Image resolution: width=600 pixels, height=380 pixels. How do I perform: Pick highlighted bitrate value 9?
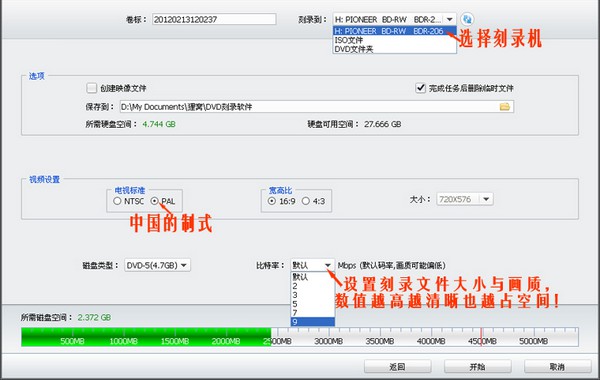pyautogui.click(x=313, y=322)
